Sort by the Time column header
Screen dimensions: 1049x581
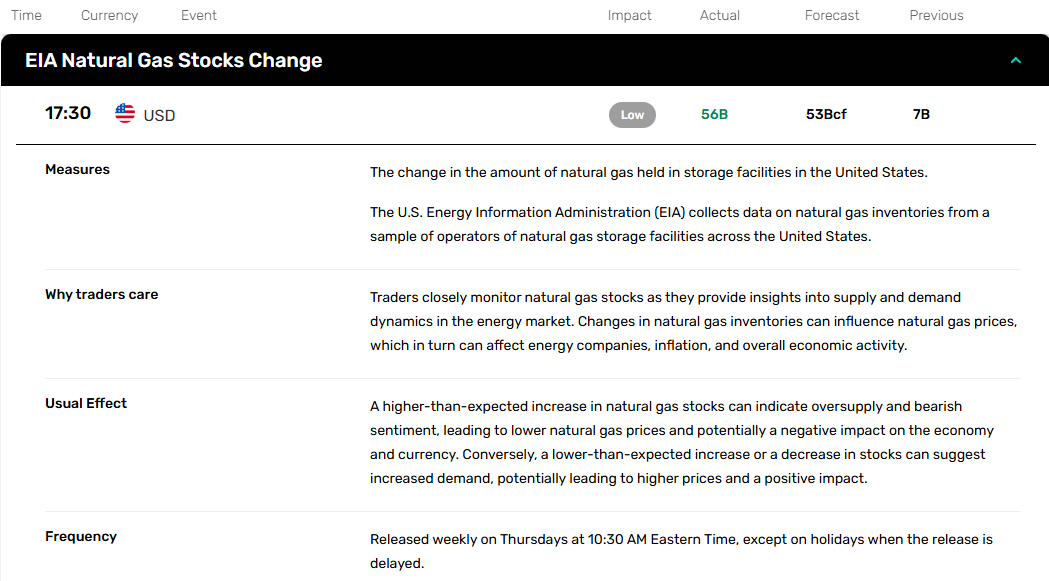pos(26,15)
